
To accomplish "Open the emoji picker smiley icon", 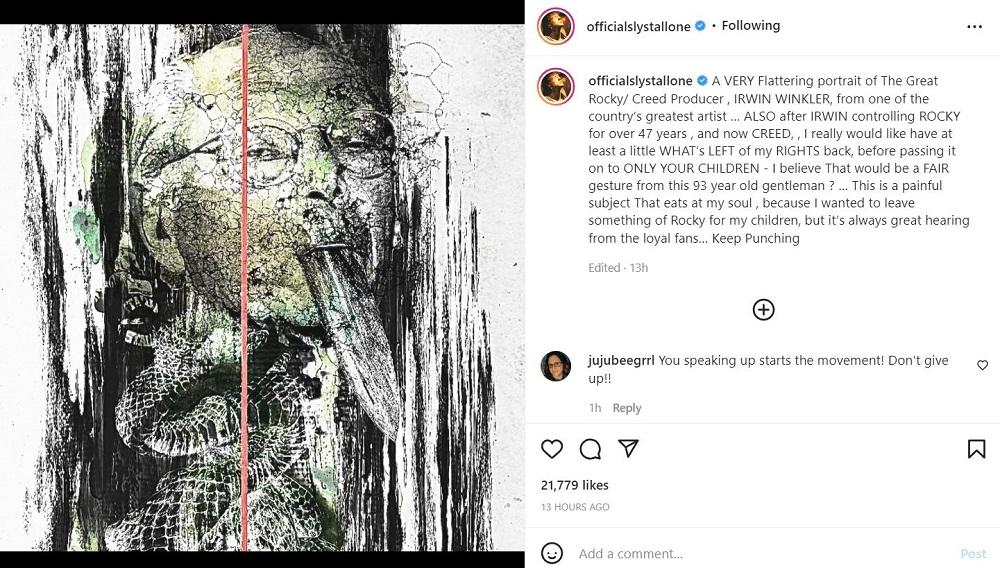I will pyautogui.click(x=552, y=553).
